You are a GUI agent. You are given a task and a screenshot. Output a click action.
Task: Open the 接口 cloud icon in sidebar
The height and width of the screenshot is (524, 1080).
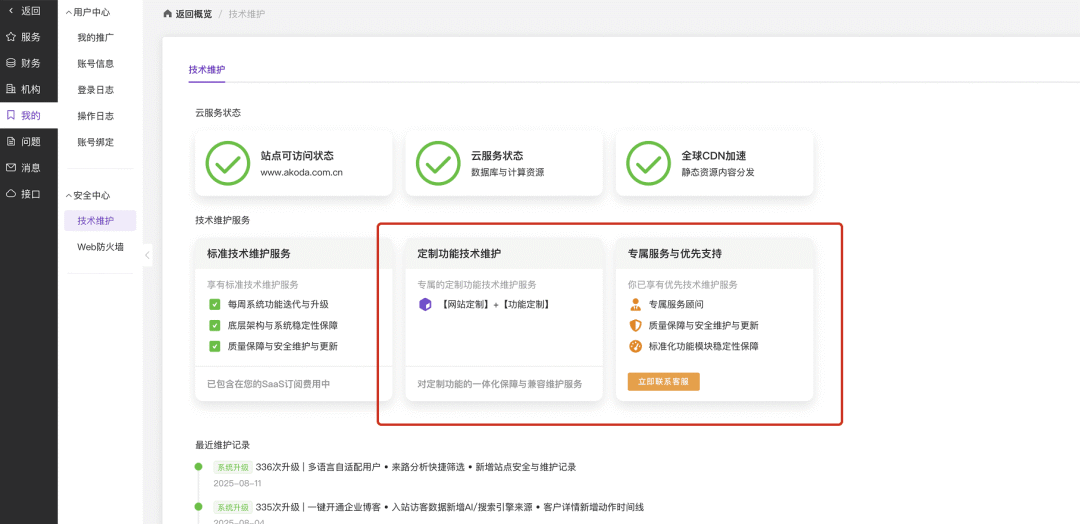click(10, 193)
